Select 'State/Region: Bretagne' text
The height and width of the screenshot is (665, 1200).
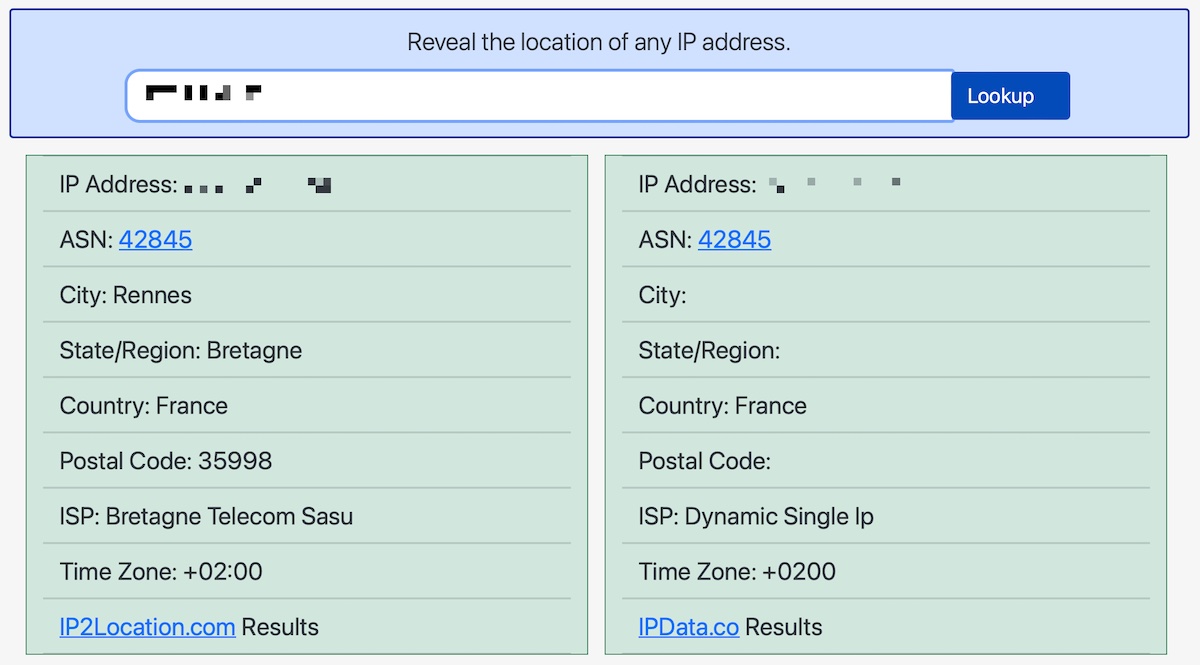(181, 350)
